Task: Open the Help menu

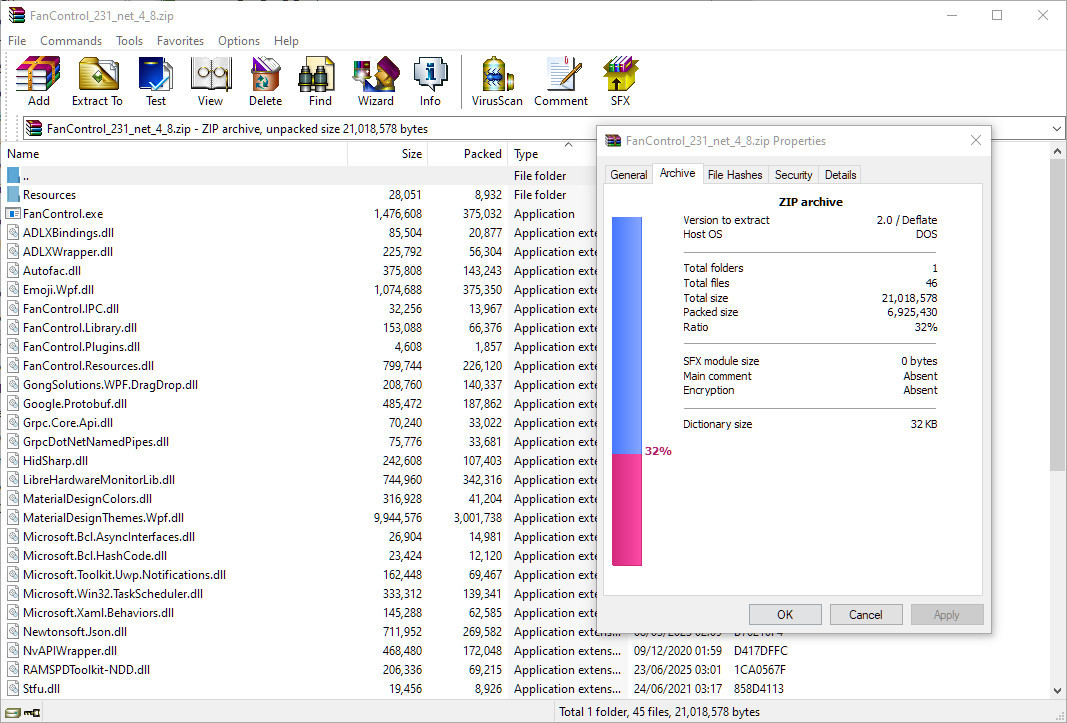Action: pyautogui.click(x=286, y=41)
